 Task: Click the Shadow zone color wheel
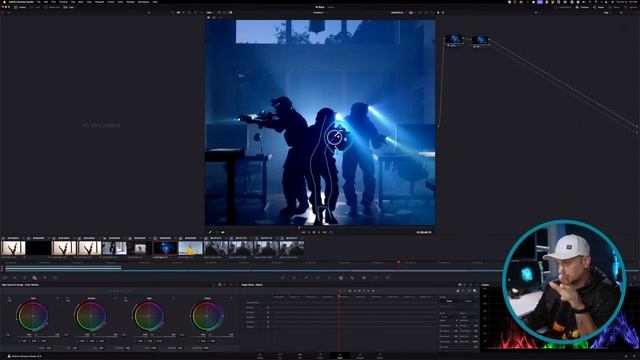coord(90,316)
